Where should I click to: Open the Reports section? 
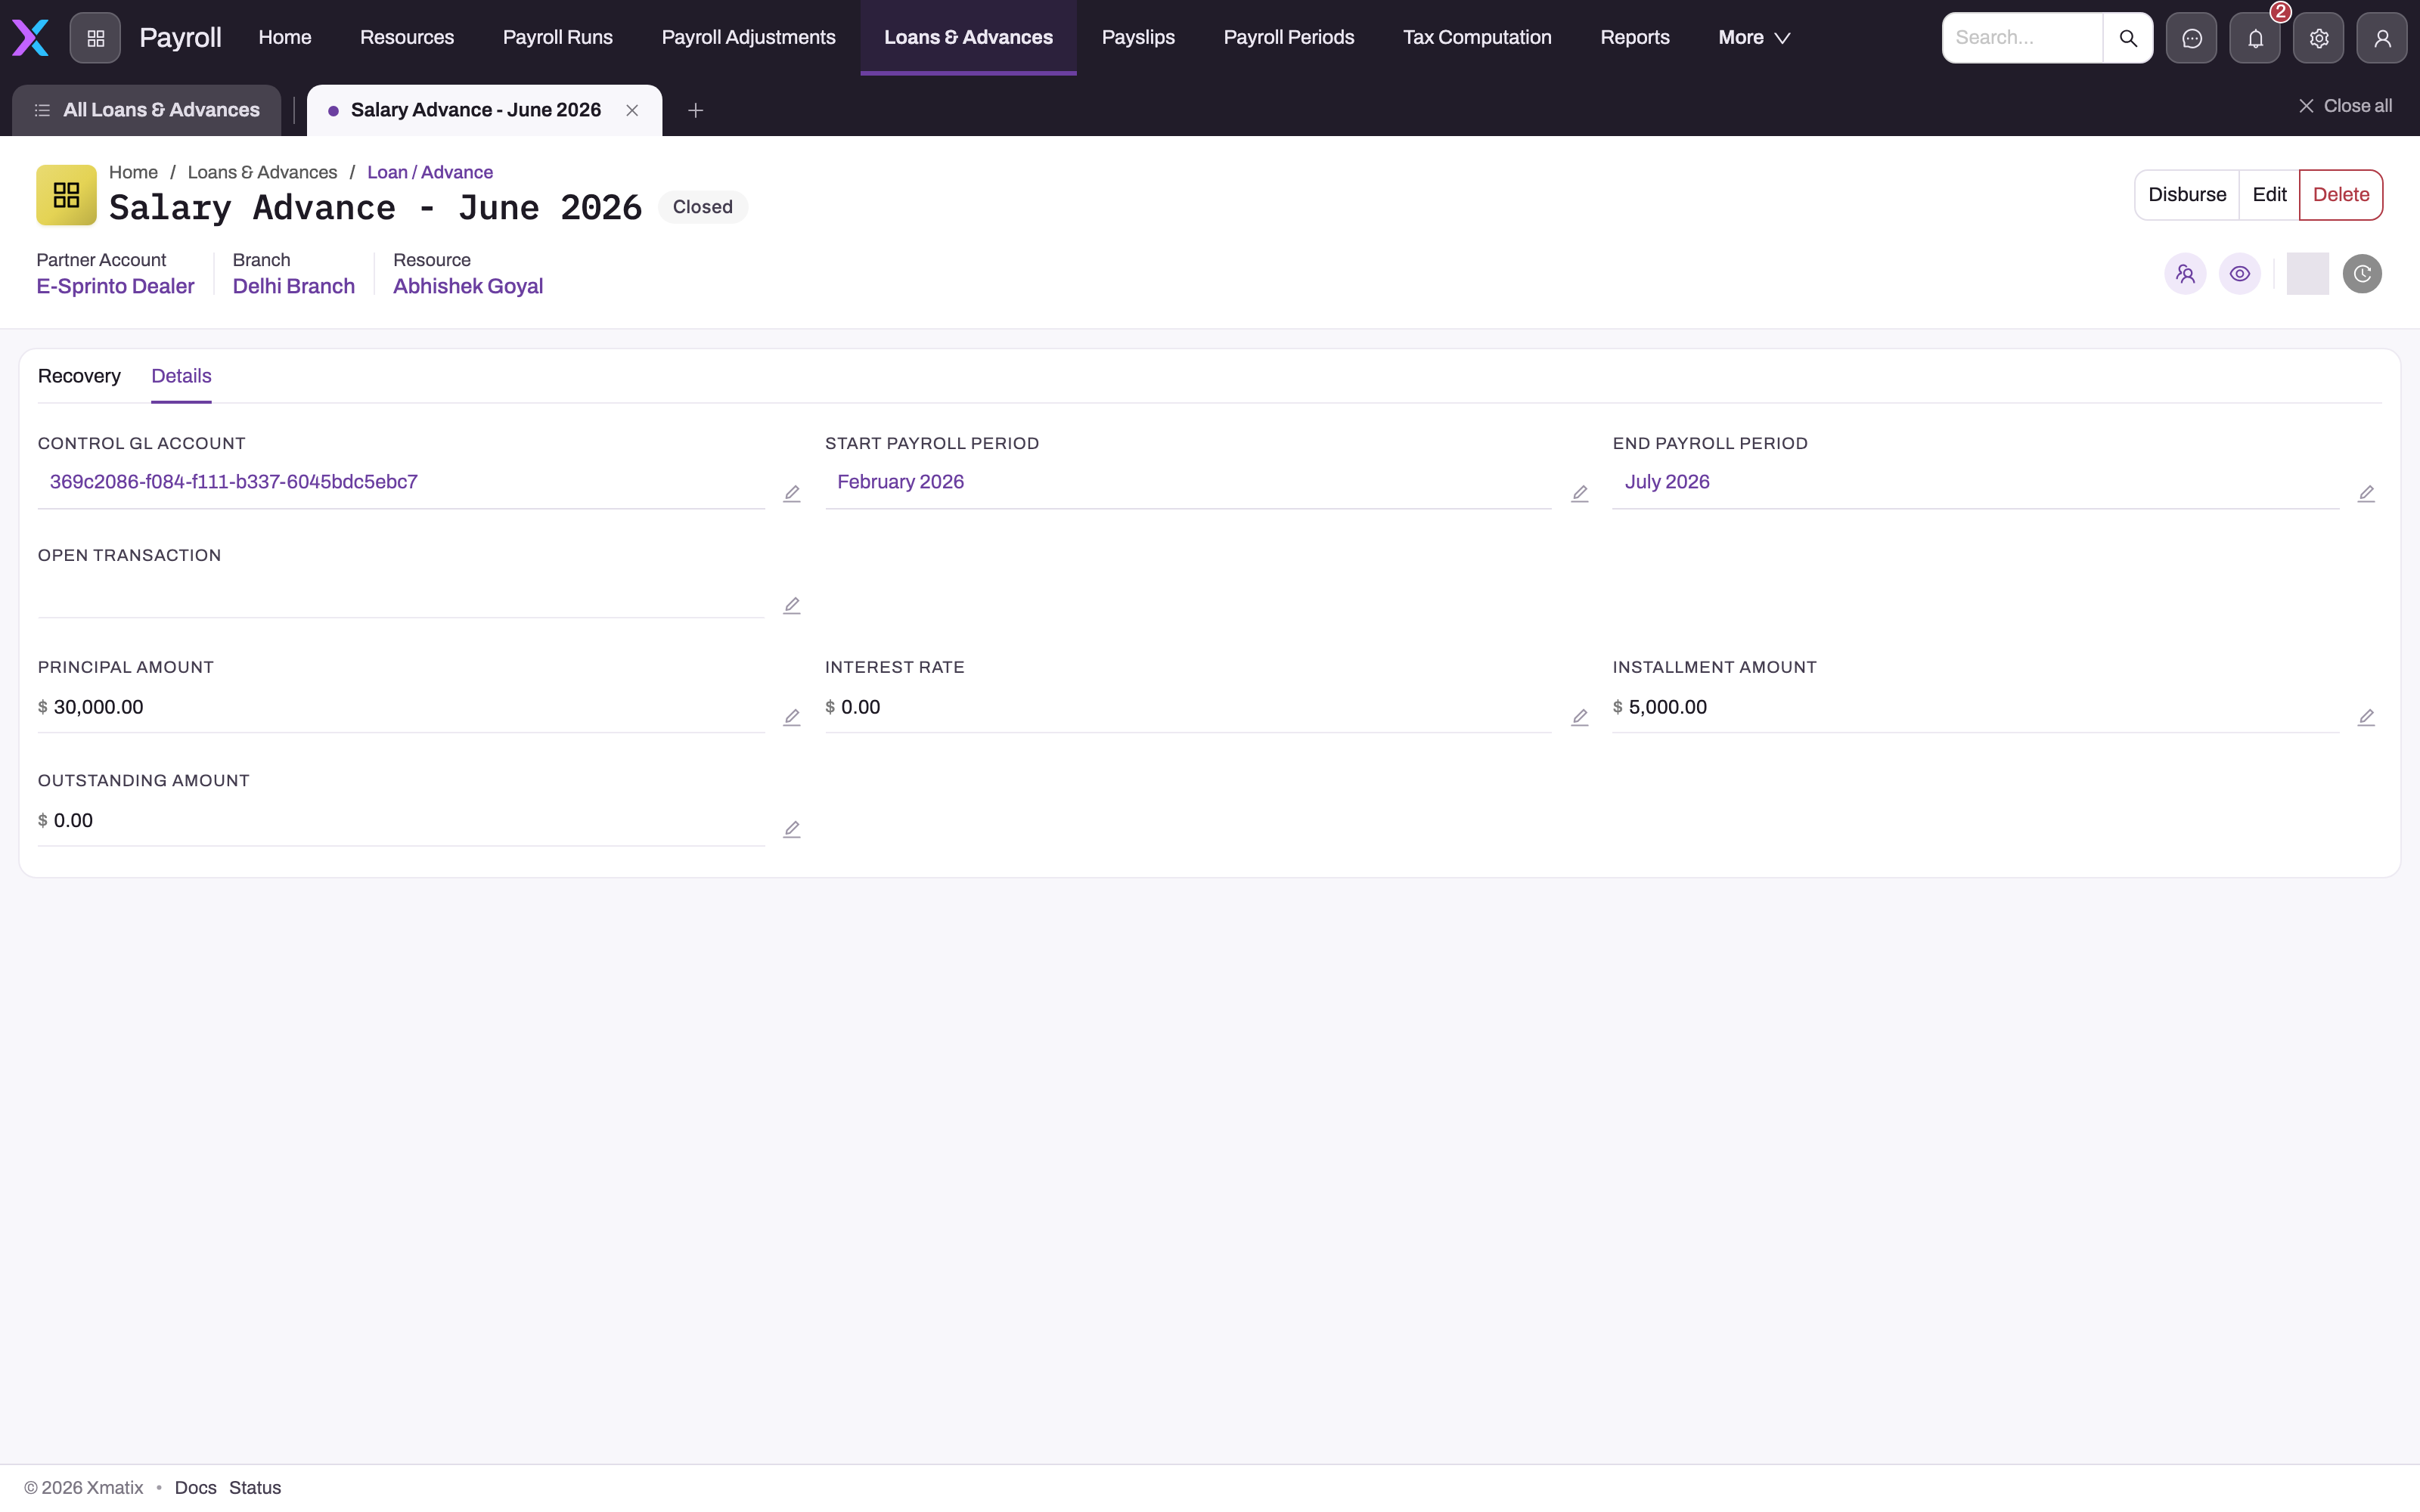pyautogui.click(x=1635, y=38)
